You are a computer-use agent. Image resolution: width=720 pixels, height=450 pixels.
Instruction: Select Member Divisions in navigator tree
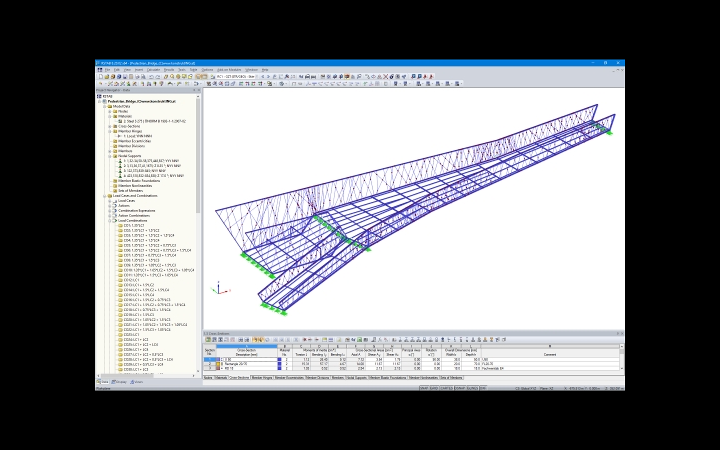tap(131, 146)
